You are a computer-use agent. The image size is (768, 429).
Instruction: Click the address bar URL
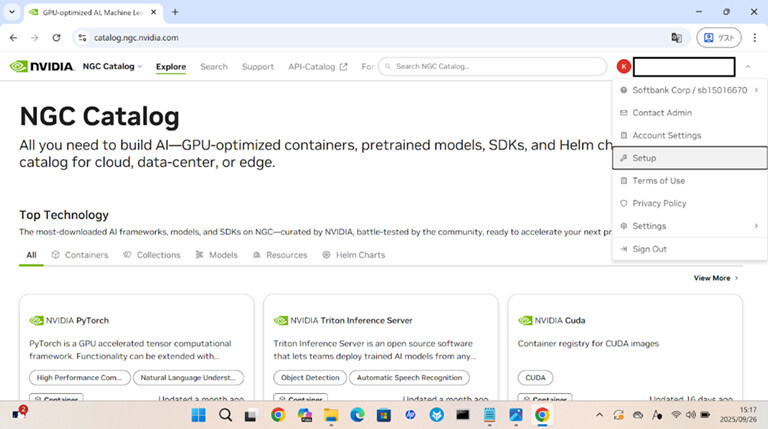click(x=136, y=38)
